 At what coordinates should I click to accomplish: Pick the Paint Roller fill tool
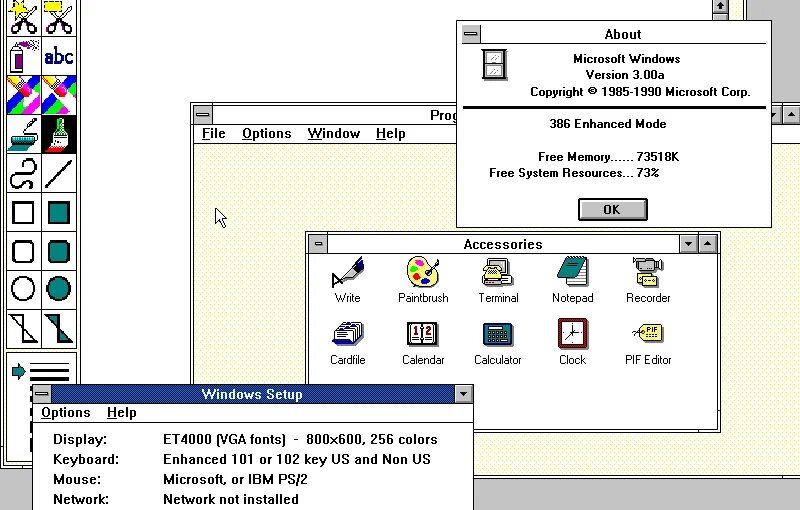tap(23, 134)
